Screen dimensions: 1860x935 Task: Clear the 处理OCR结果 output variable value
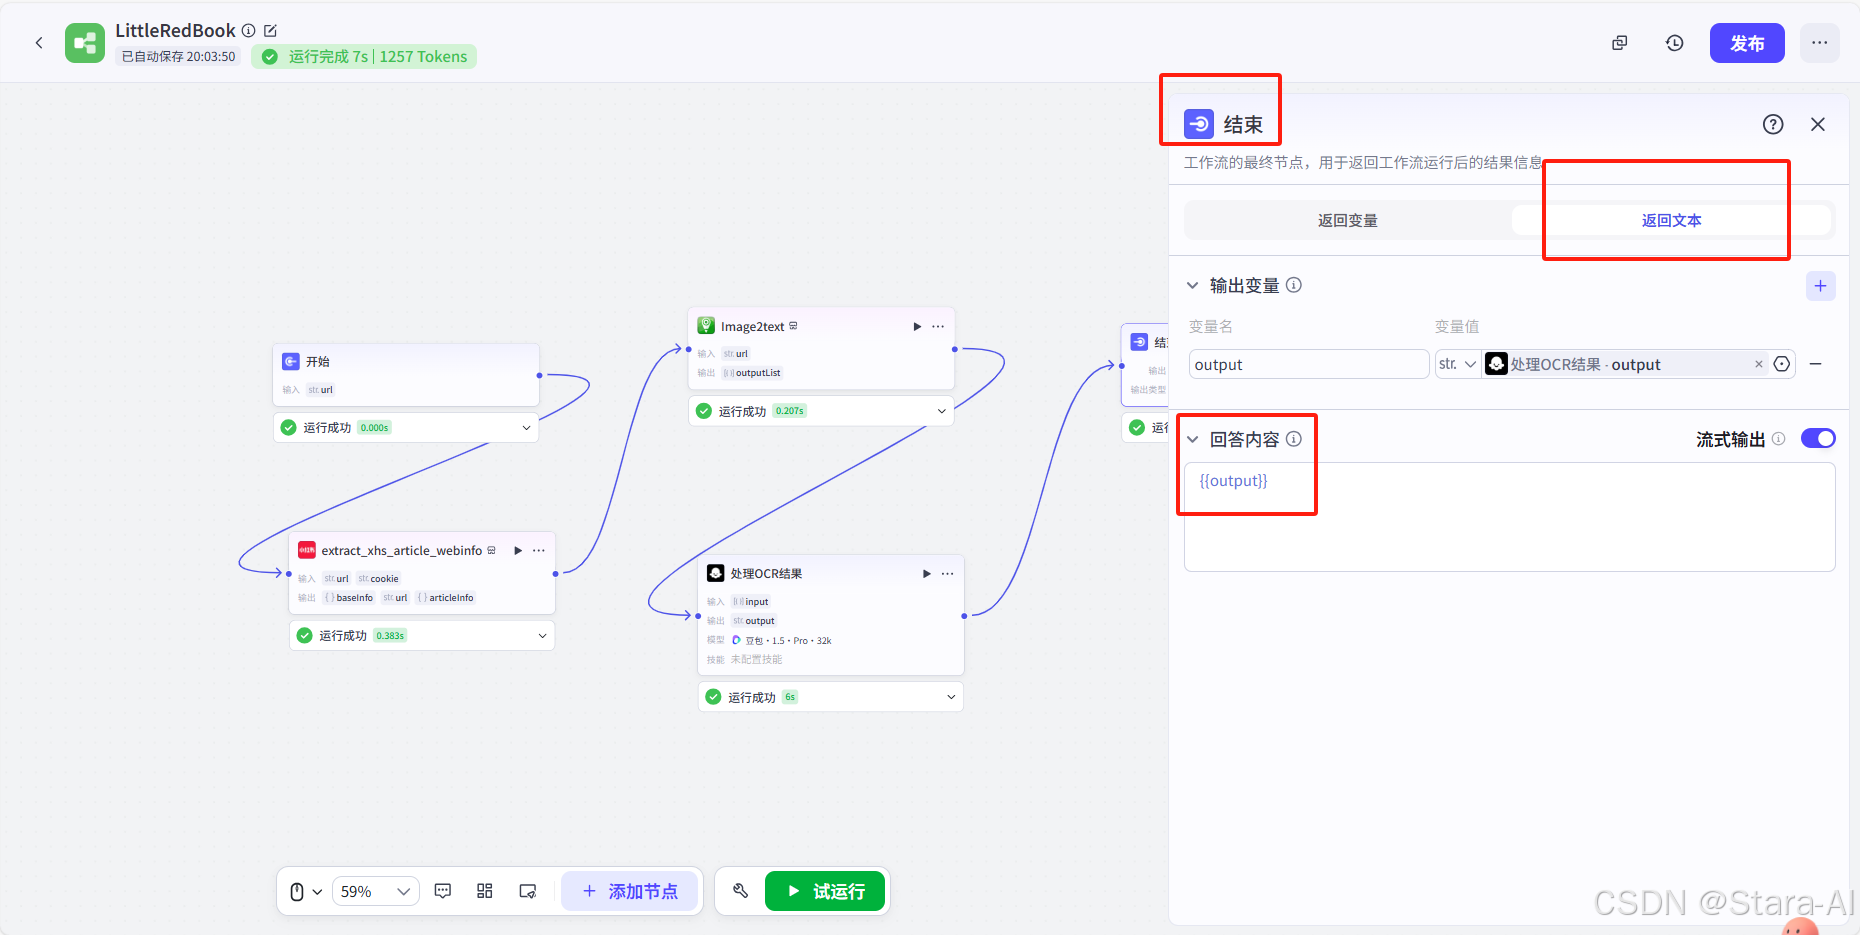point(1759,364)
